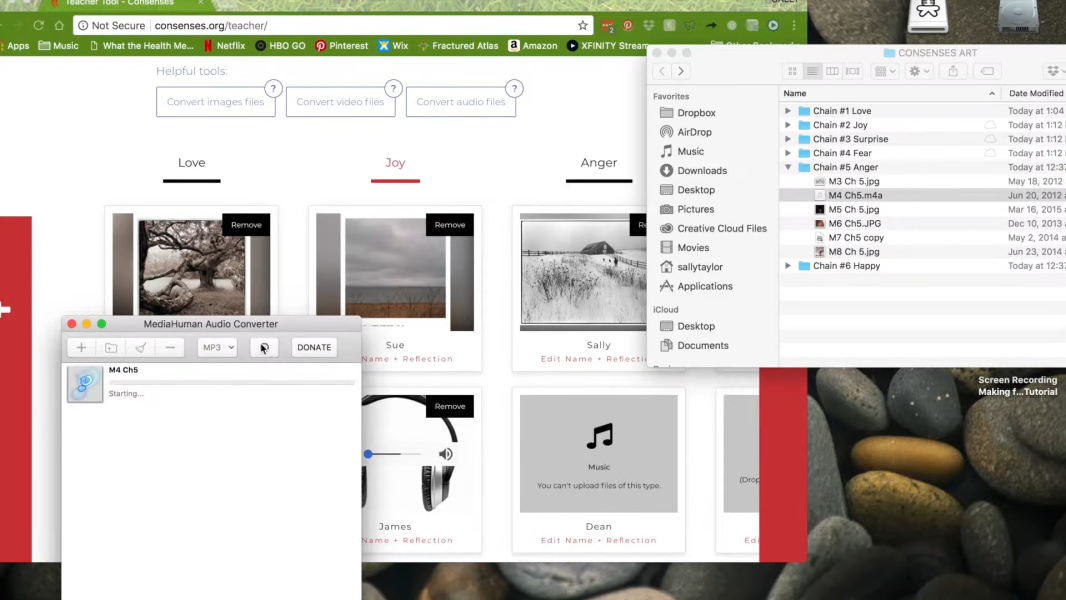The image size is (1066, 600).
Task: Open MP3 format dropdown in converter
Action: pyautogui.click(x=218, y=347)
